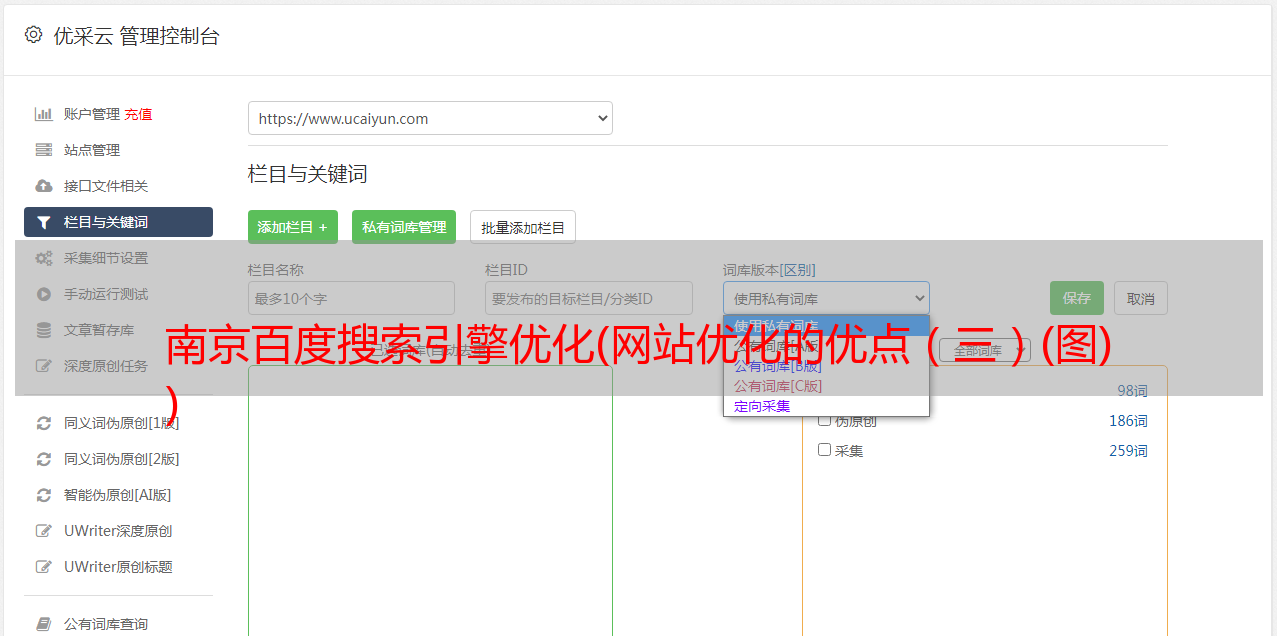
Task: Open 站点管理 via its server icon
Action: 44,150
